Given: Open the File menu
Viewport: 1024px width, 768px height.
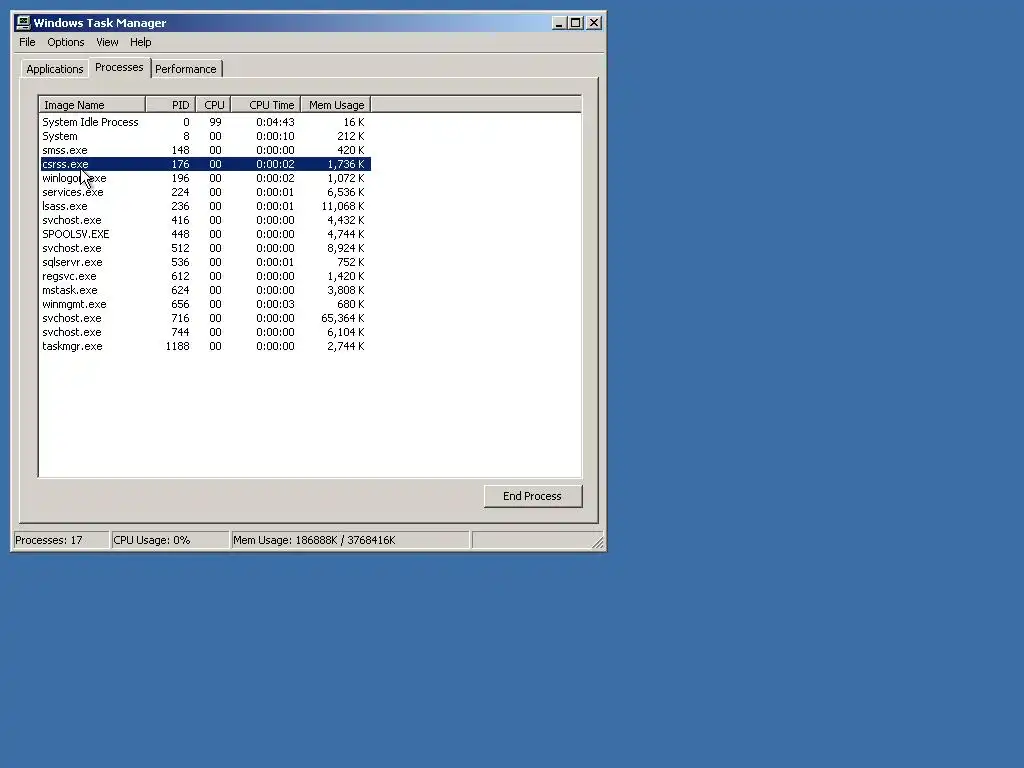Looking at the screenshot, I should [x=27, y=42].
